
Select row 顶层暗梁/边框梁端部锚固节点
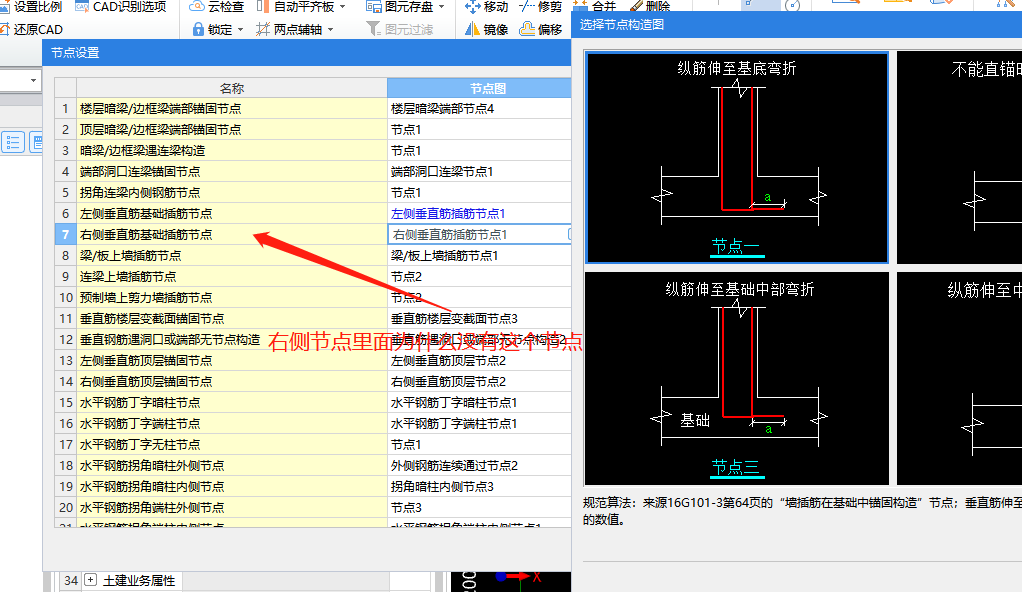231,130
